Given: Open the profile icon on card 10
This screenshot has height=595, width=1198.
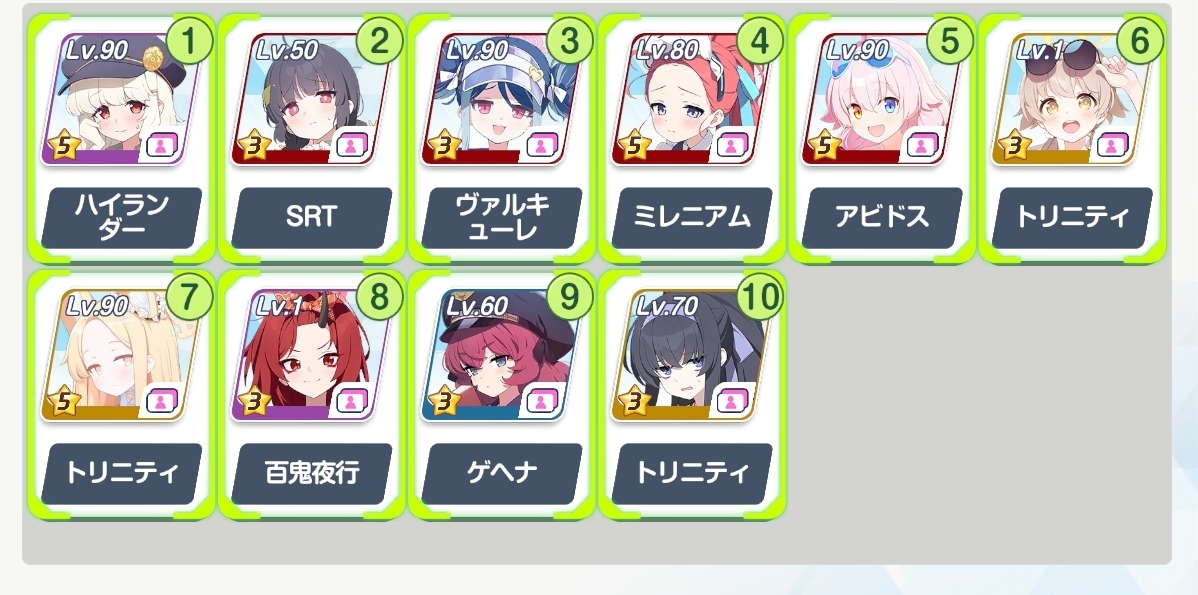Looking at the screenshot, I should (731, 400).
